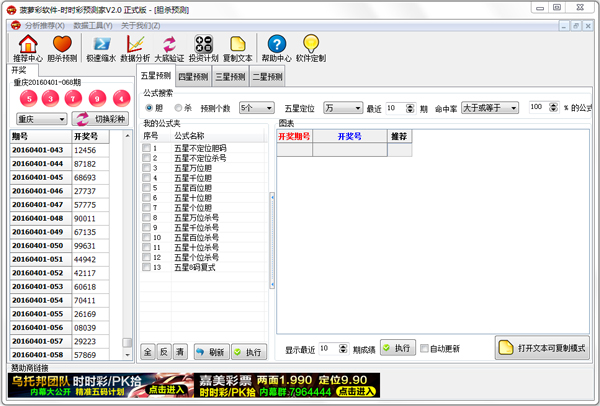Click the draw list scrollbar down arrow

pyautogui.click(x=127, y=355)
